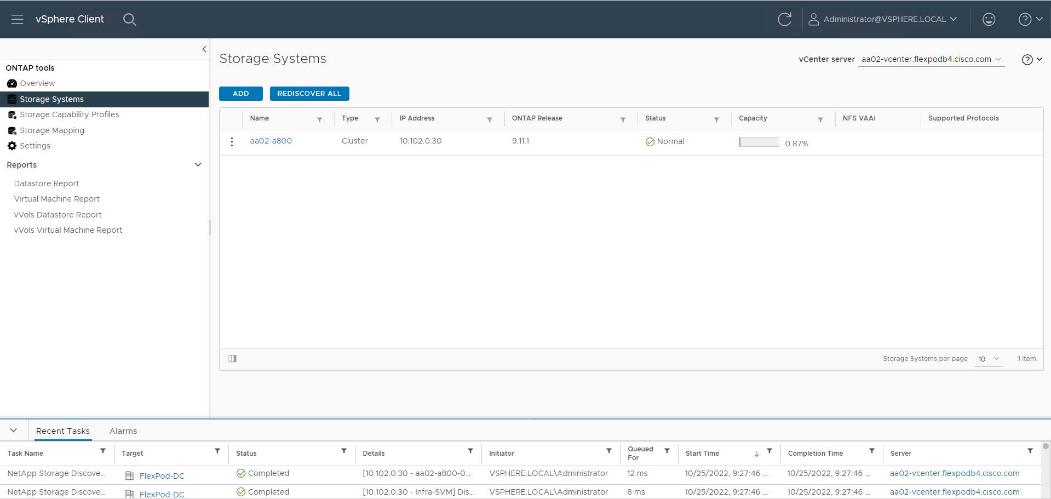
Task: Open the aa02-a800 storage system link
Action: pyautogui.click(x=271, y=142)
